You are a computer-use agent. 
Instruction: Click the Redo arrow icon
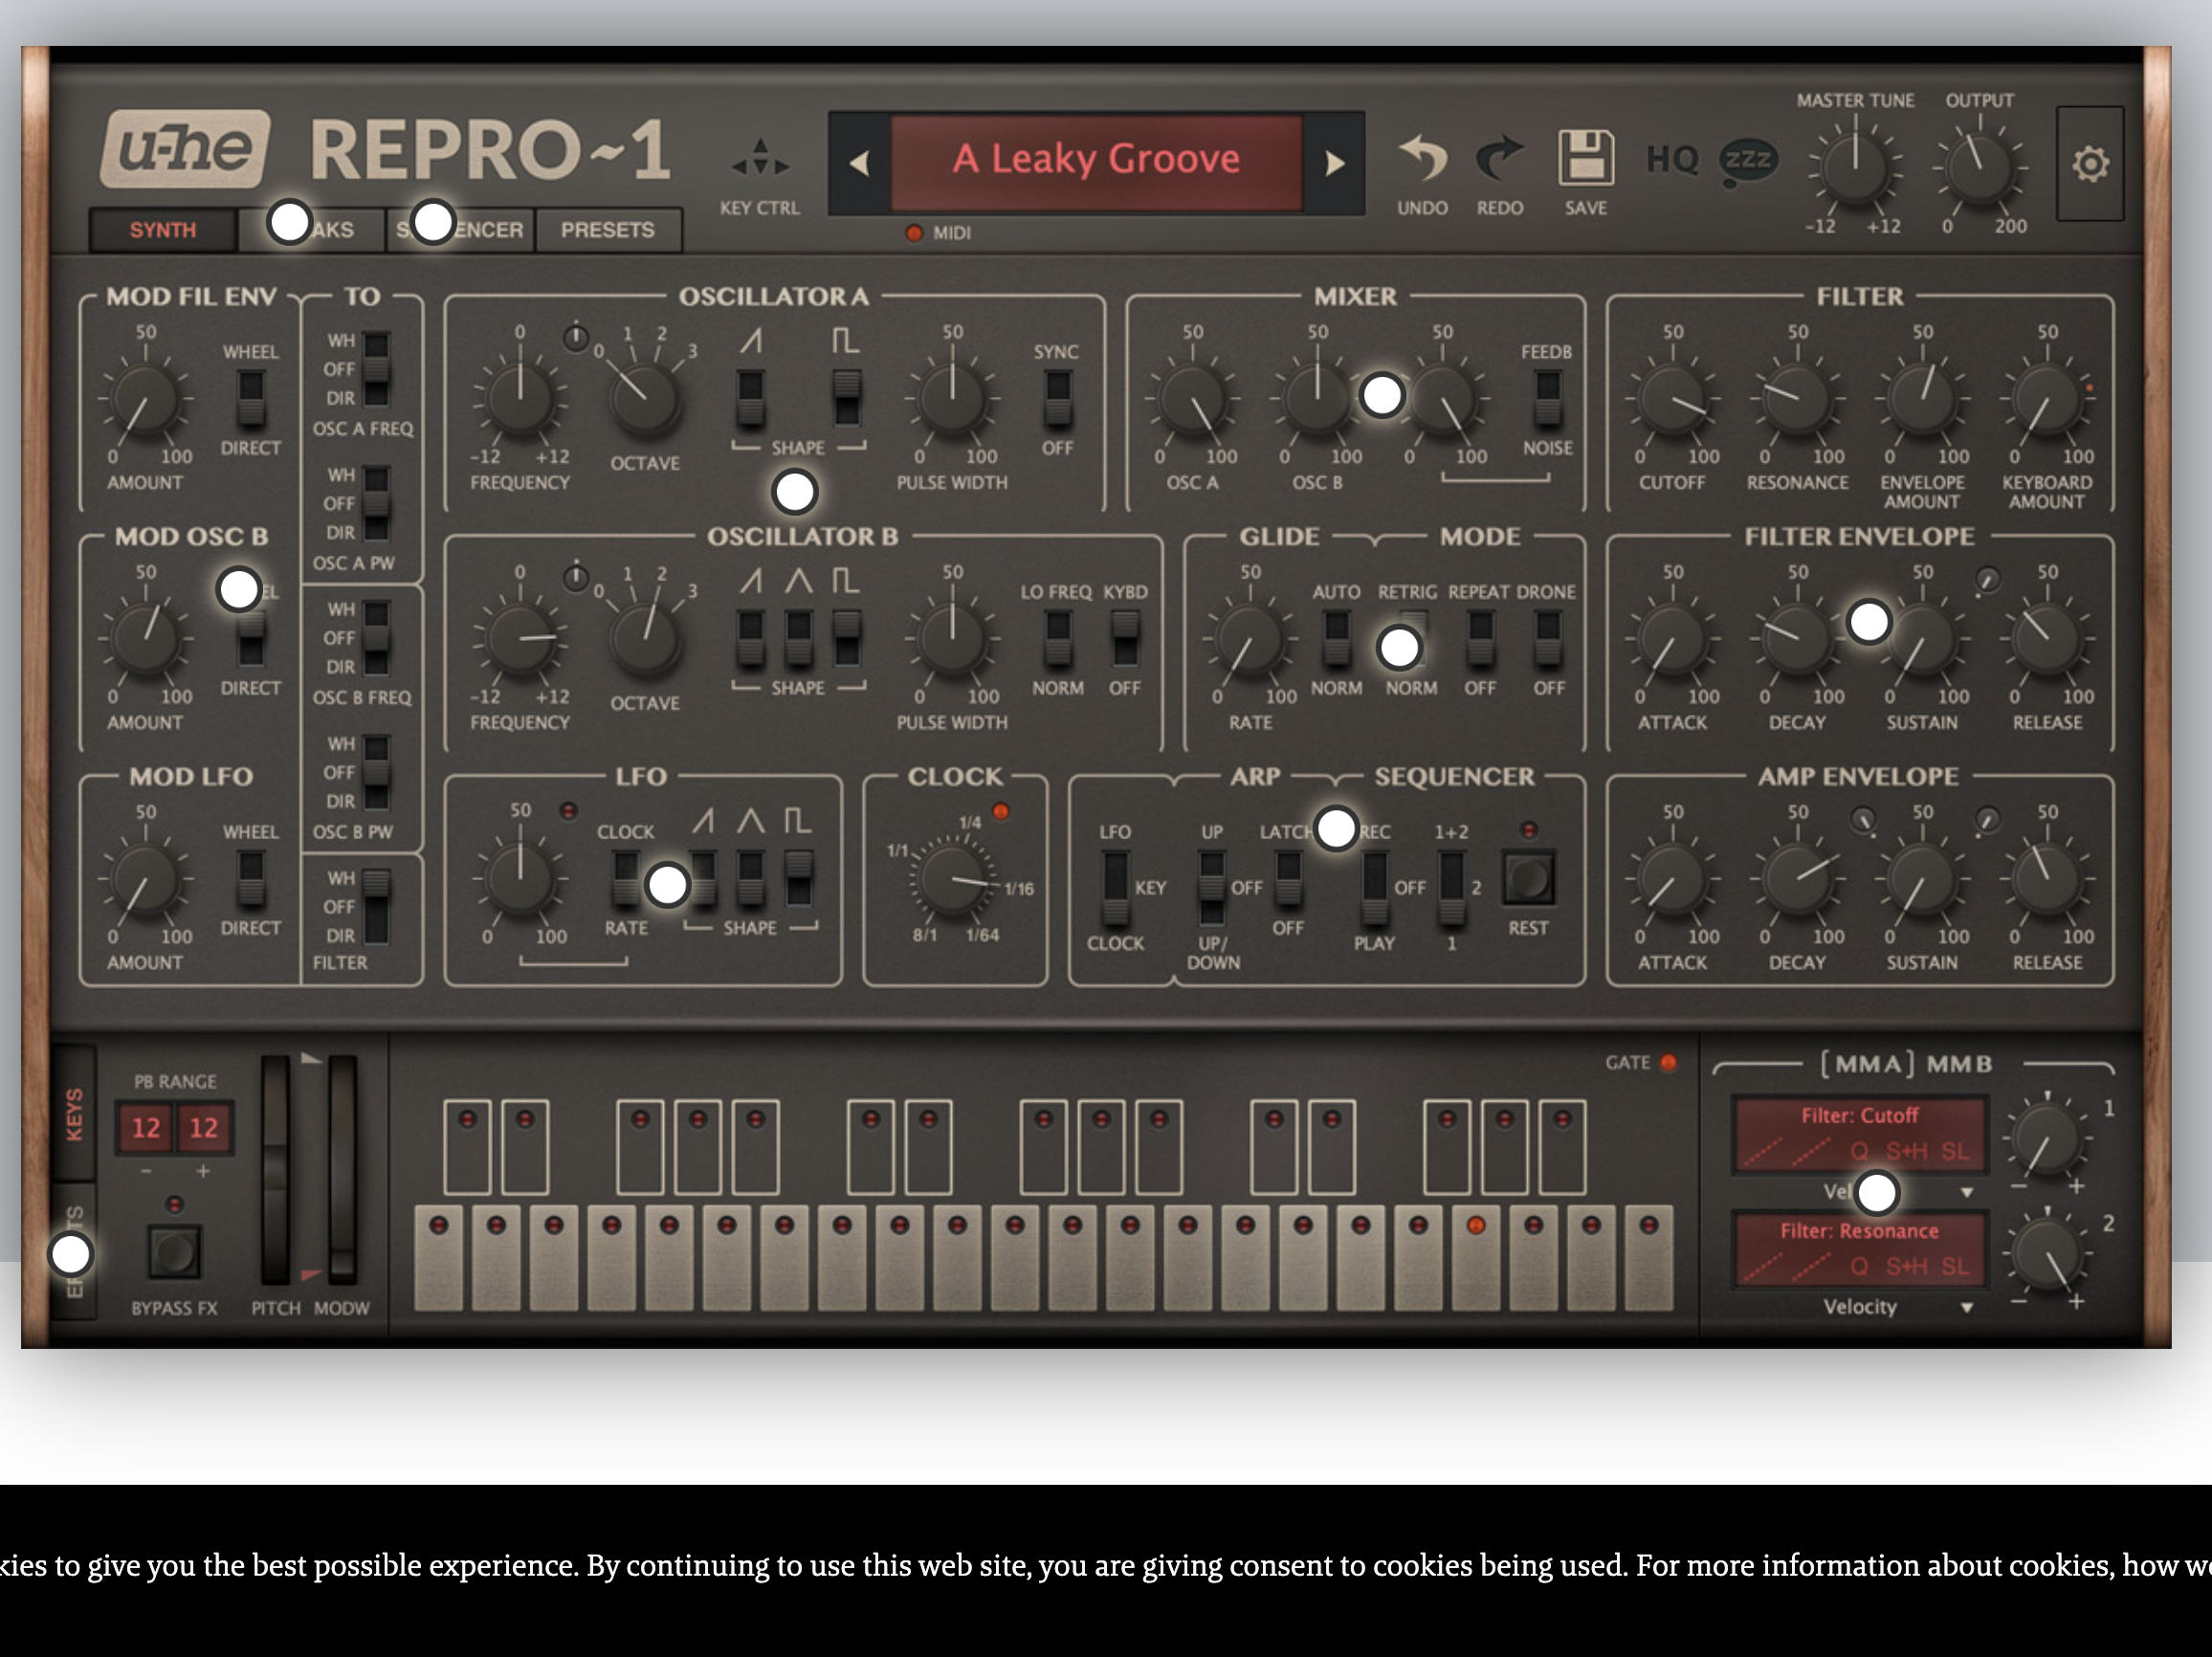[x=1499, y=158]
